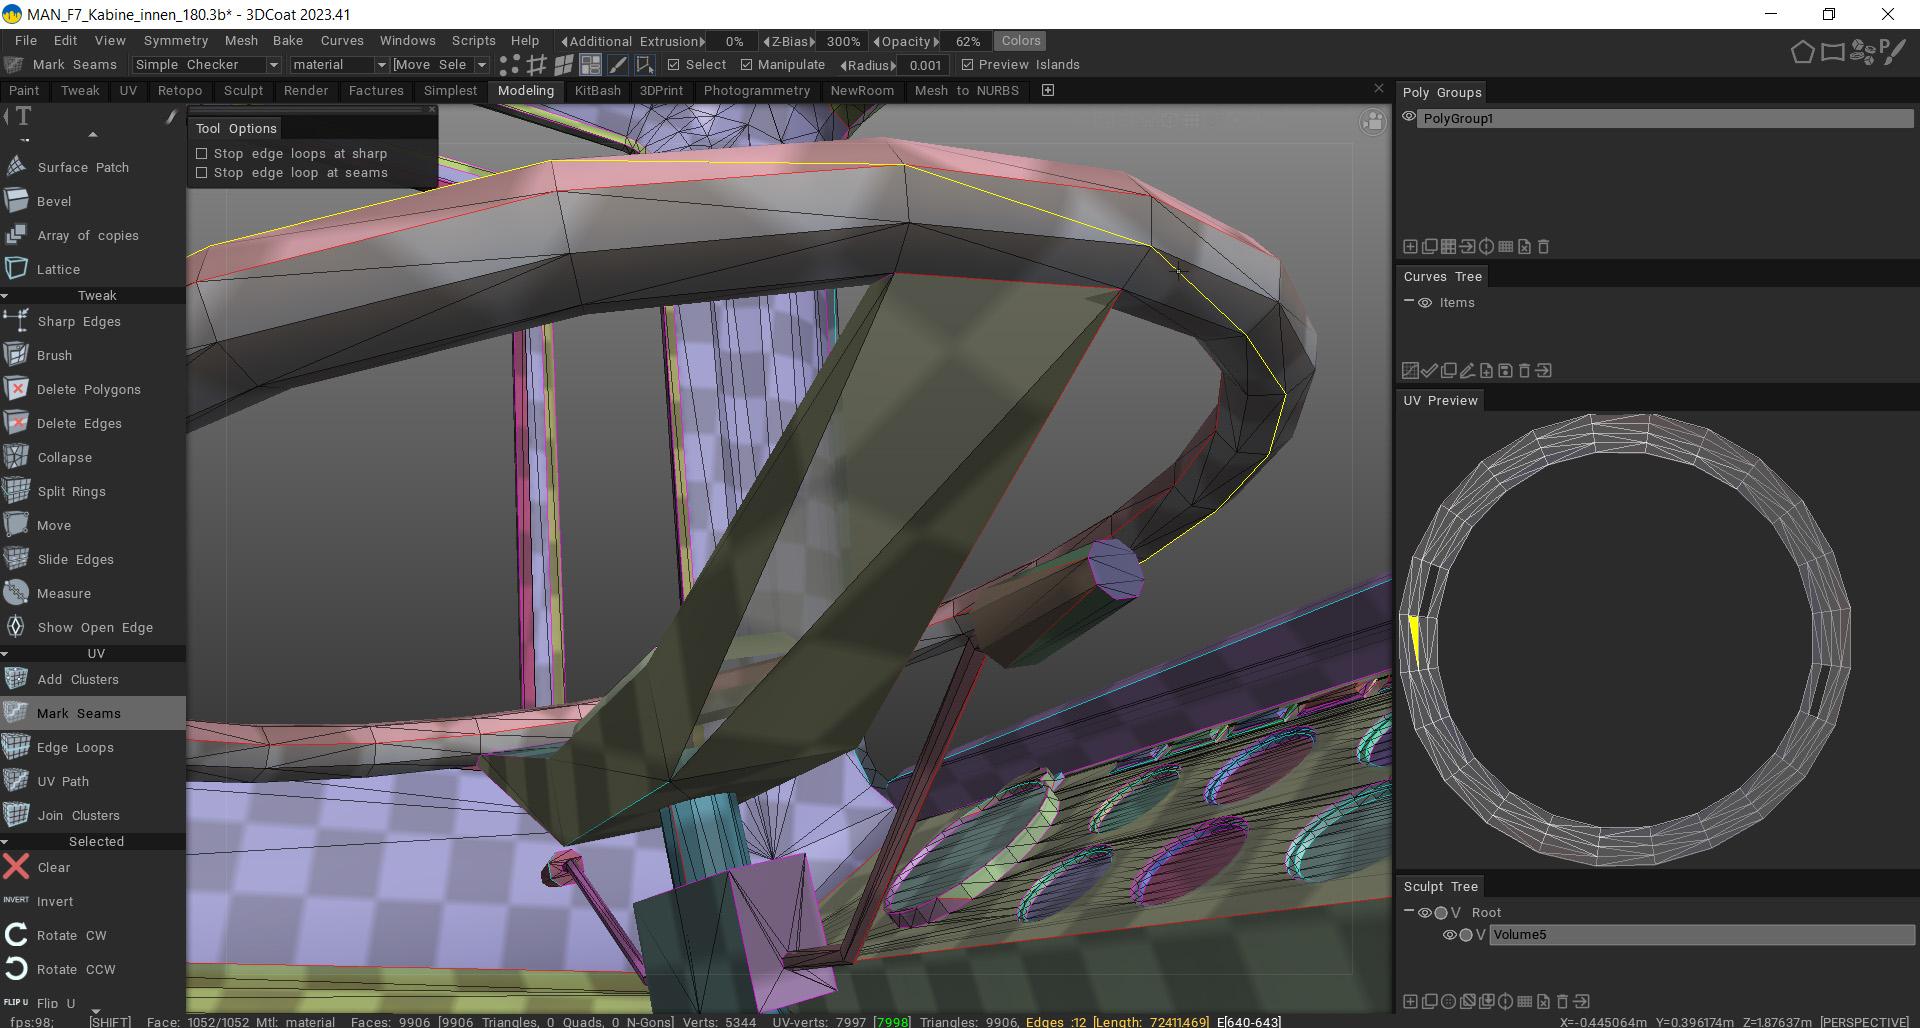Enable Stop edge loops at sharp
This screenshot has height=1028, width=1920.
[x=202, y=154]
